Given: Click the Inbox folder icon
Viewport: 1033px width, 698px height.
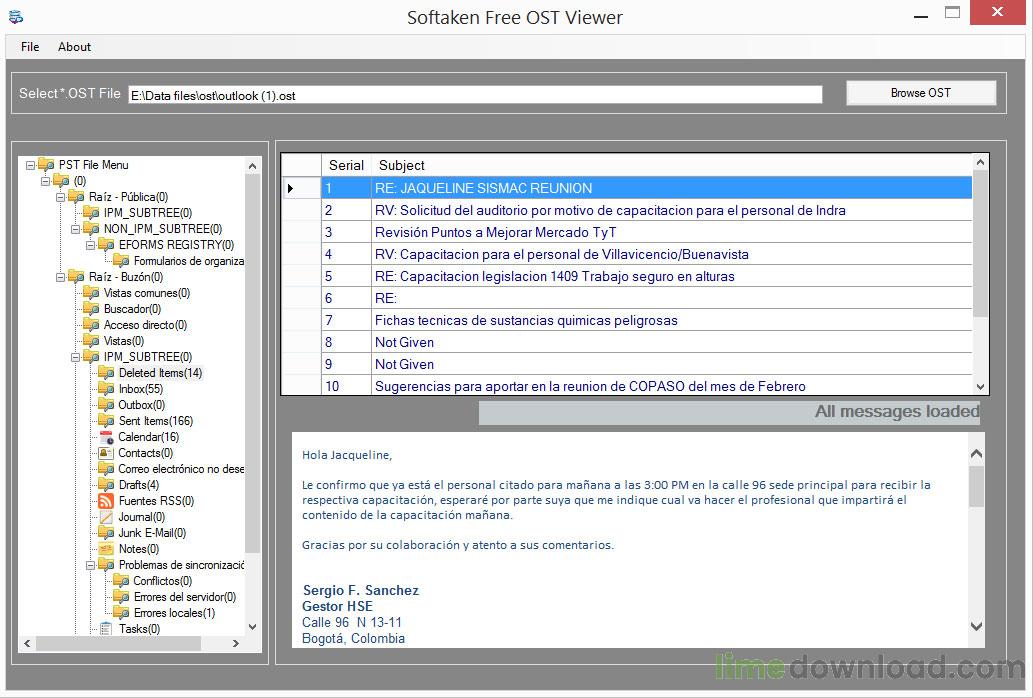Looking at the screenshot, I should click(x=106, y=389).
